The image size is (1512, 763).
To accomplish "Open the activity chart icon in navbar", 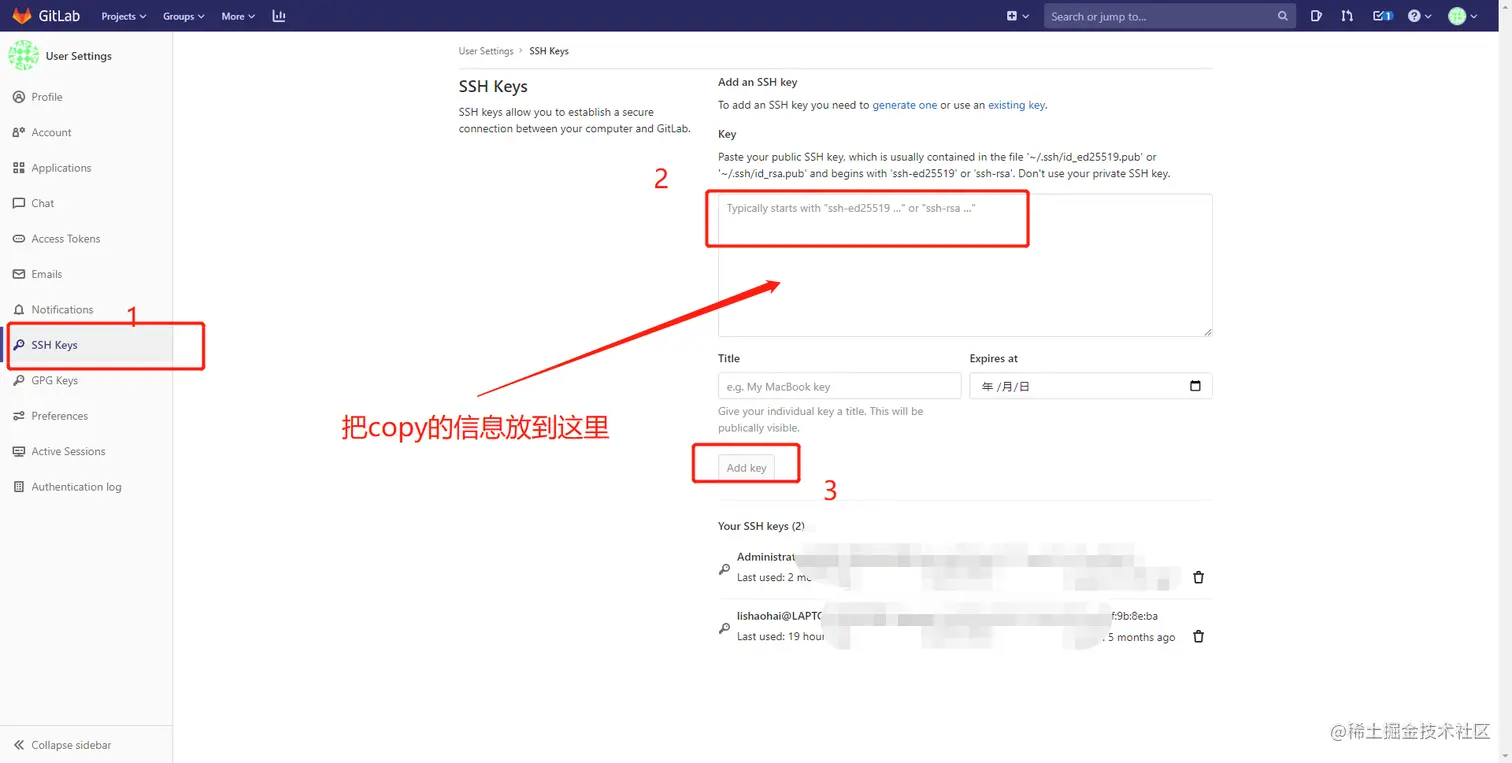I will [x=279, y=16].
